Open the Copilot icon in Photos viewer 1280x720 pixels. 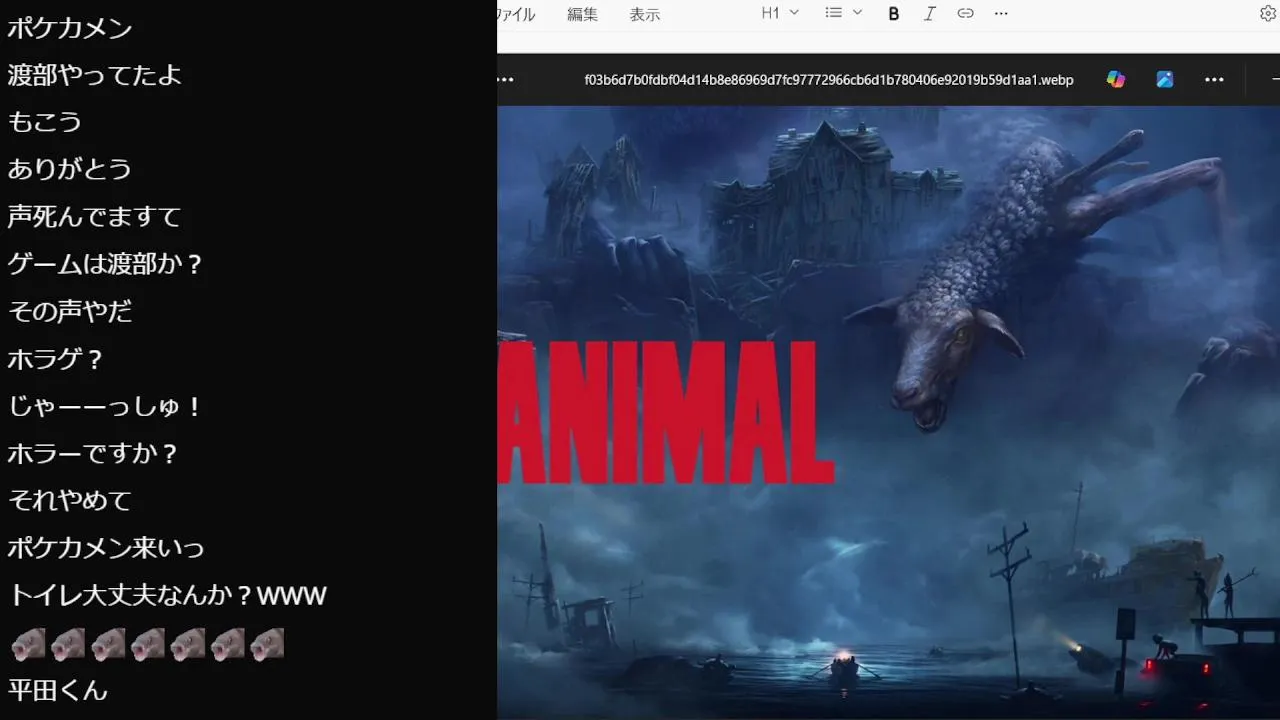[1116, 79]
